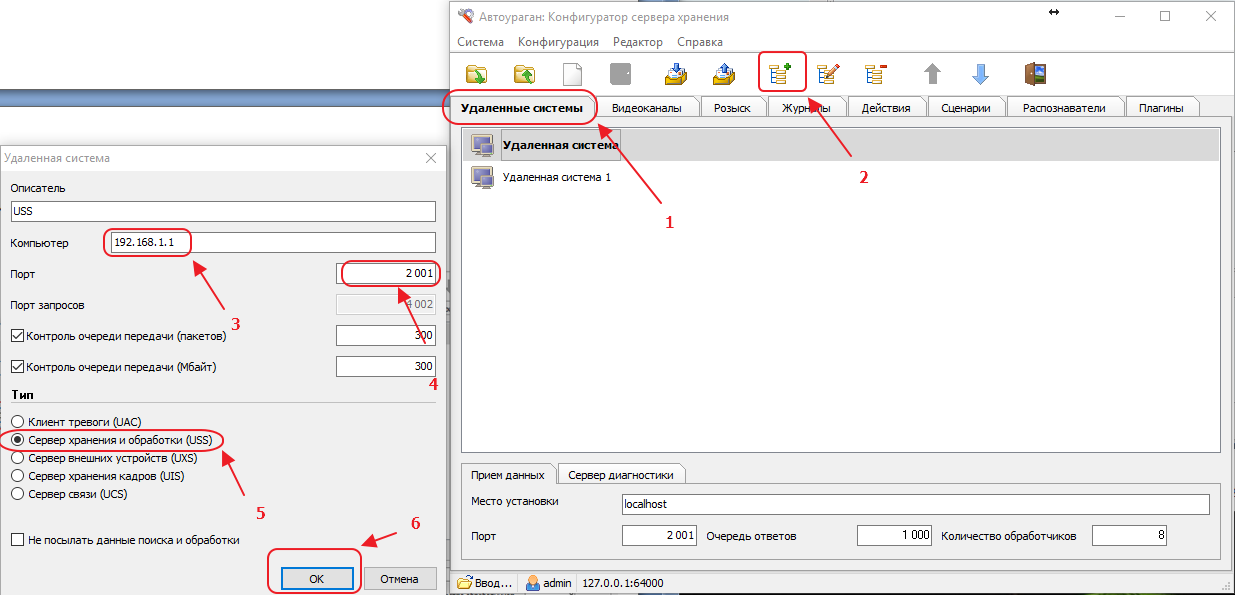Select 'Клиент тревоги (UAC)' radio button
Viewport: 1235px width, 595px height.
tap(17, 422)
